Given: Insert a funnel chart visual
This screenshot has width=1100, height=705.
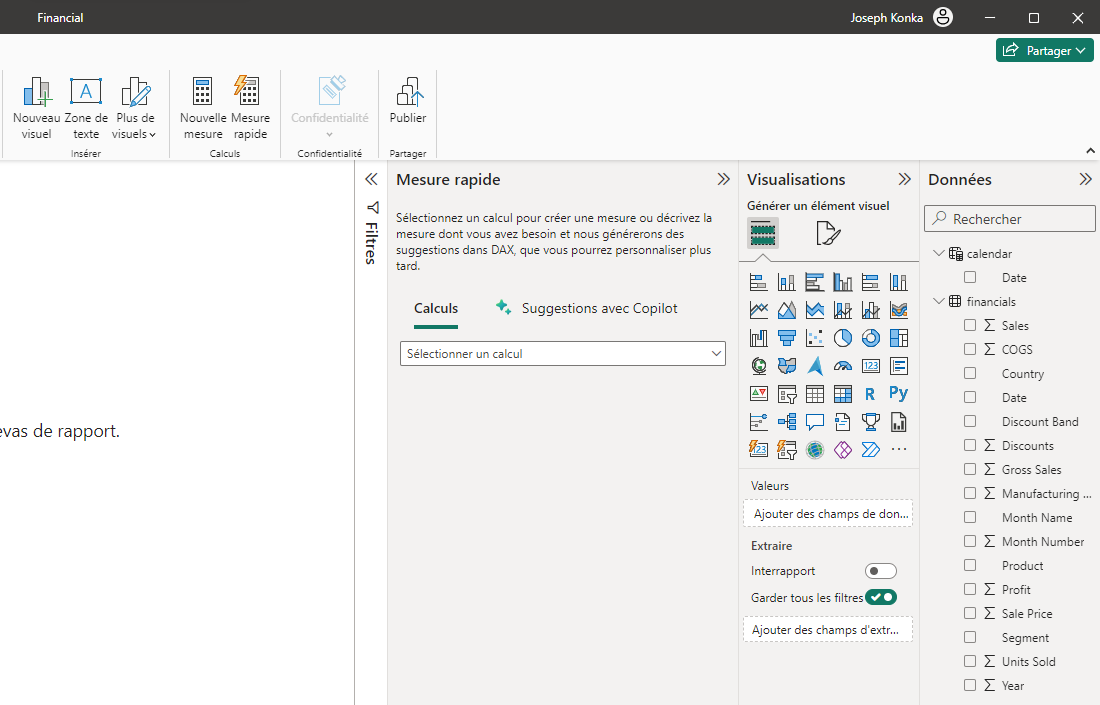Looking at the screenshot, I should 786,337.
